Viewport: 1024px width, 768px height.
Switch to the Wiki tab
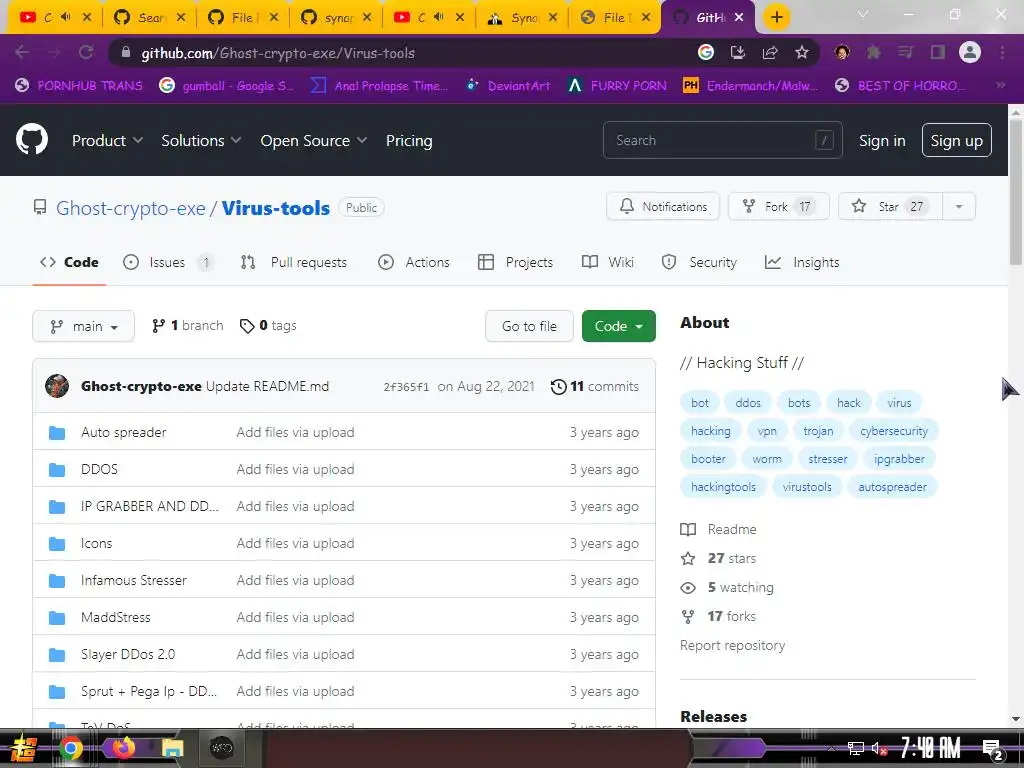pyautogui.click(x=607, y=262)
